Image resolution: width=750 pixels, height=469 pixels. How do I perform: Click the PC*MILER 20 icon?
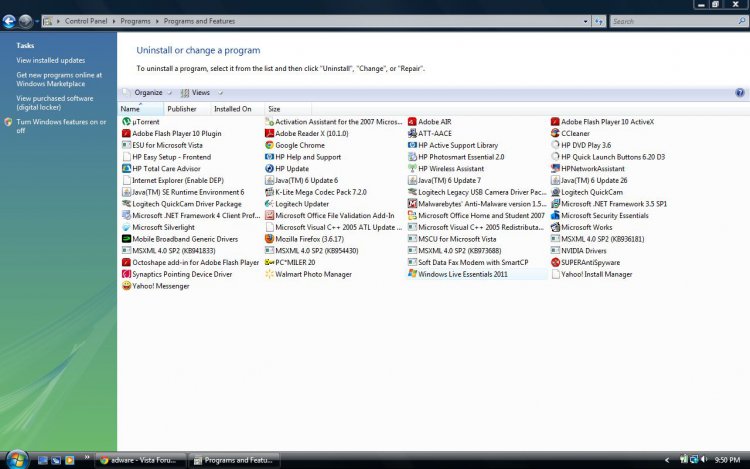click(269, 262)
